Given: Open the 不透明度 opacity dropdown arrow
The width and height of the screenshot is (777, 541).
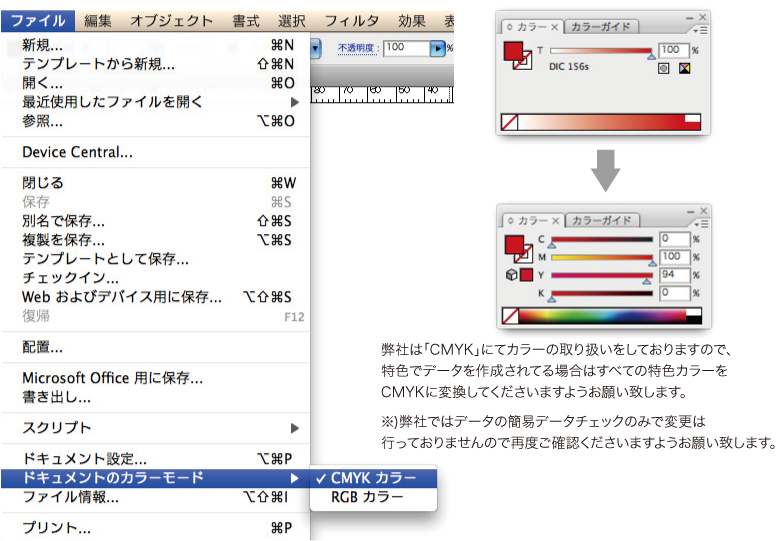Looking at the screenshot, I should [436, 47].
